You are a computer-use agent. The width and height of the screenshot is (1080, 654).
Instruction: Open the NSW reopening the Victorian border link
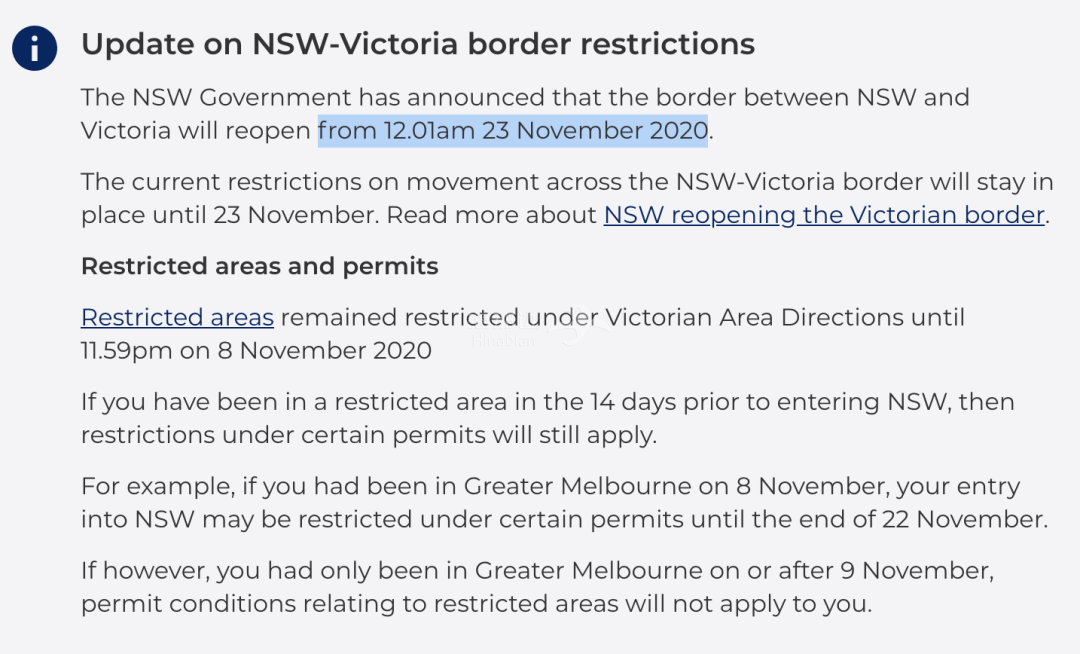click(x=825, y=215)
